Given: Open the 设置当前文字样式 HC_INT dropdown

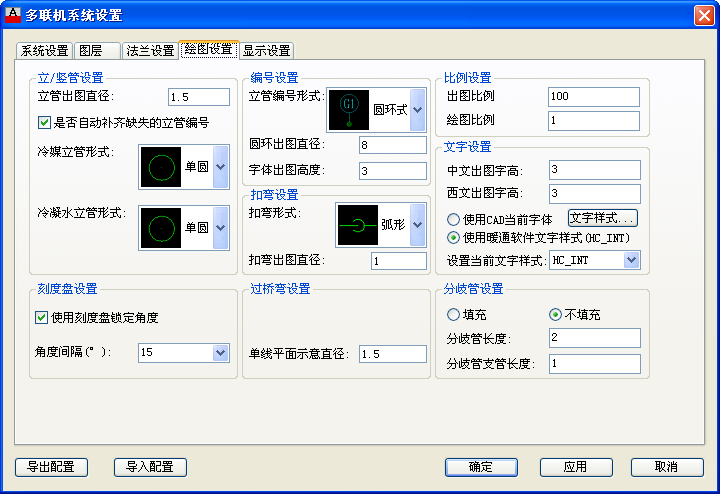Looking at the screenshot, I should 631,260.
